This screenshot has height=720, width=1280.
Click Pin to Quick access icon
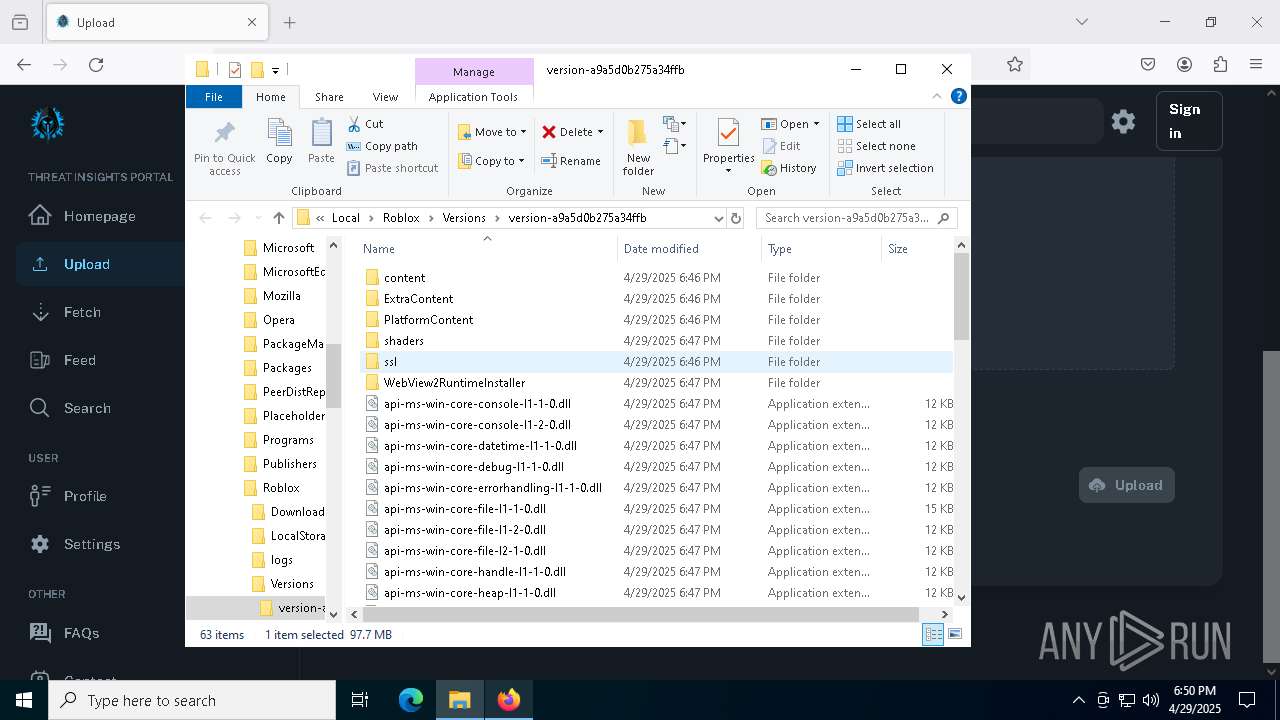point(224,147)
